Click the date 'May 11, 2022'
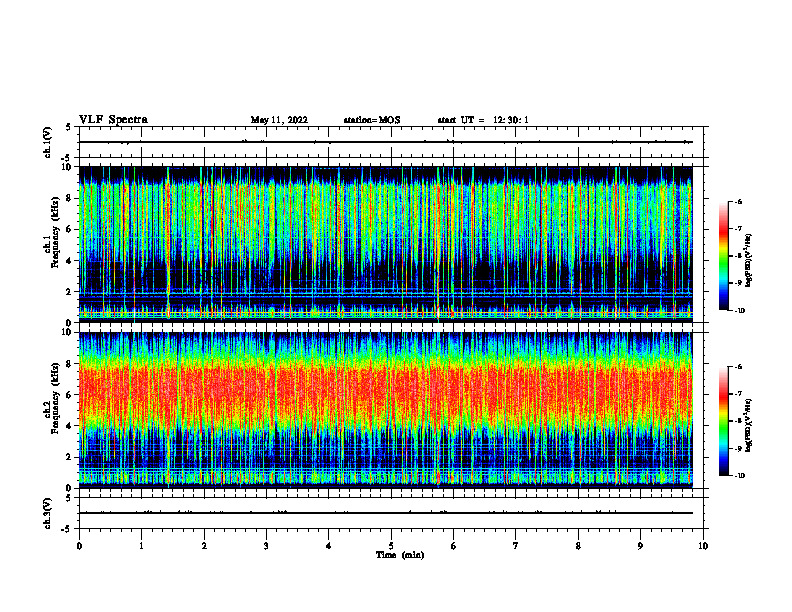Viewport: 792px width, 612px height. click(x=279, y=120)
